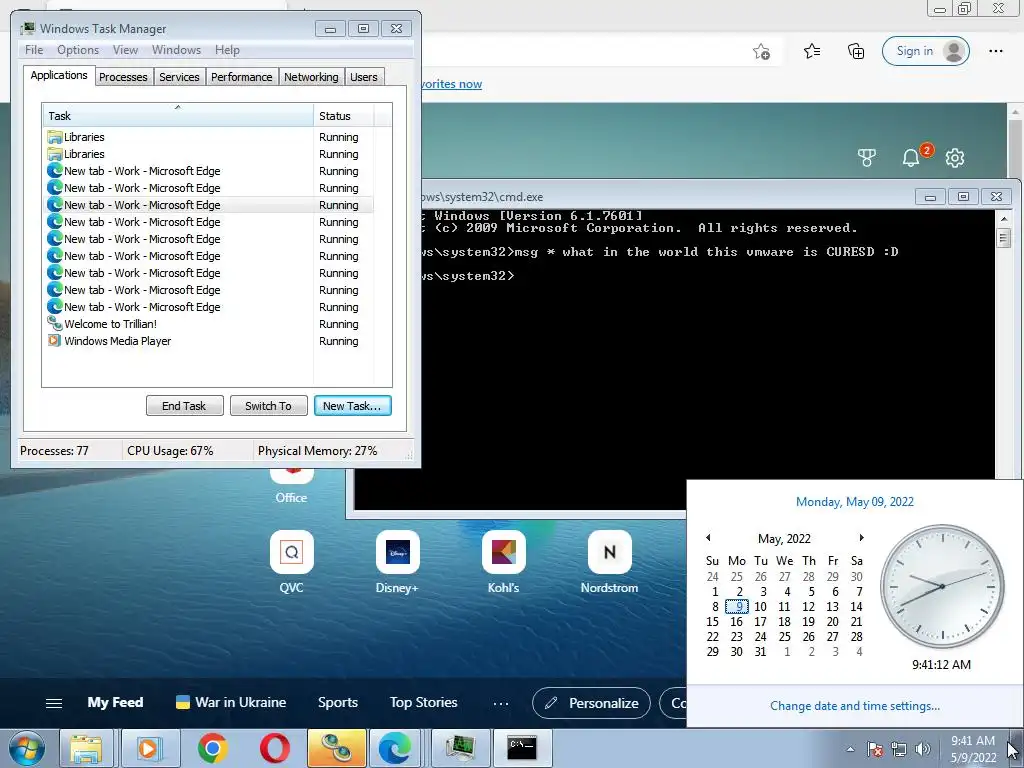Image resolution: width=1024 pixels, height=768 pixels.
Task: Open the Windows Start menu orb
Action: (26, 748)
